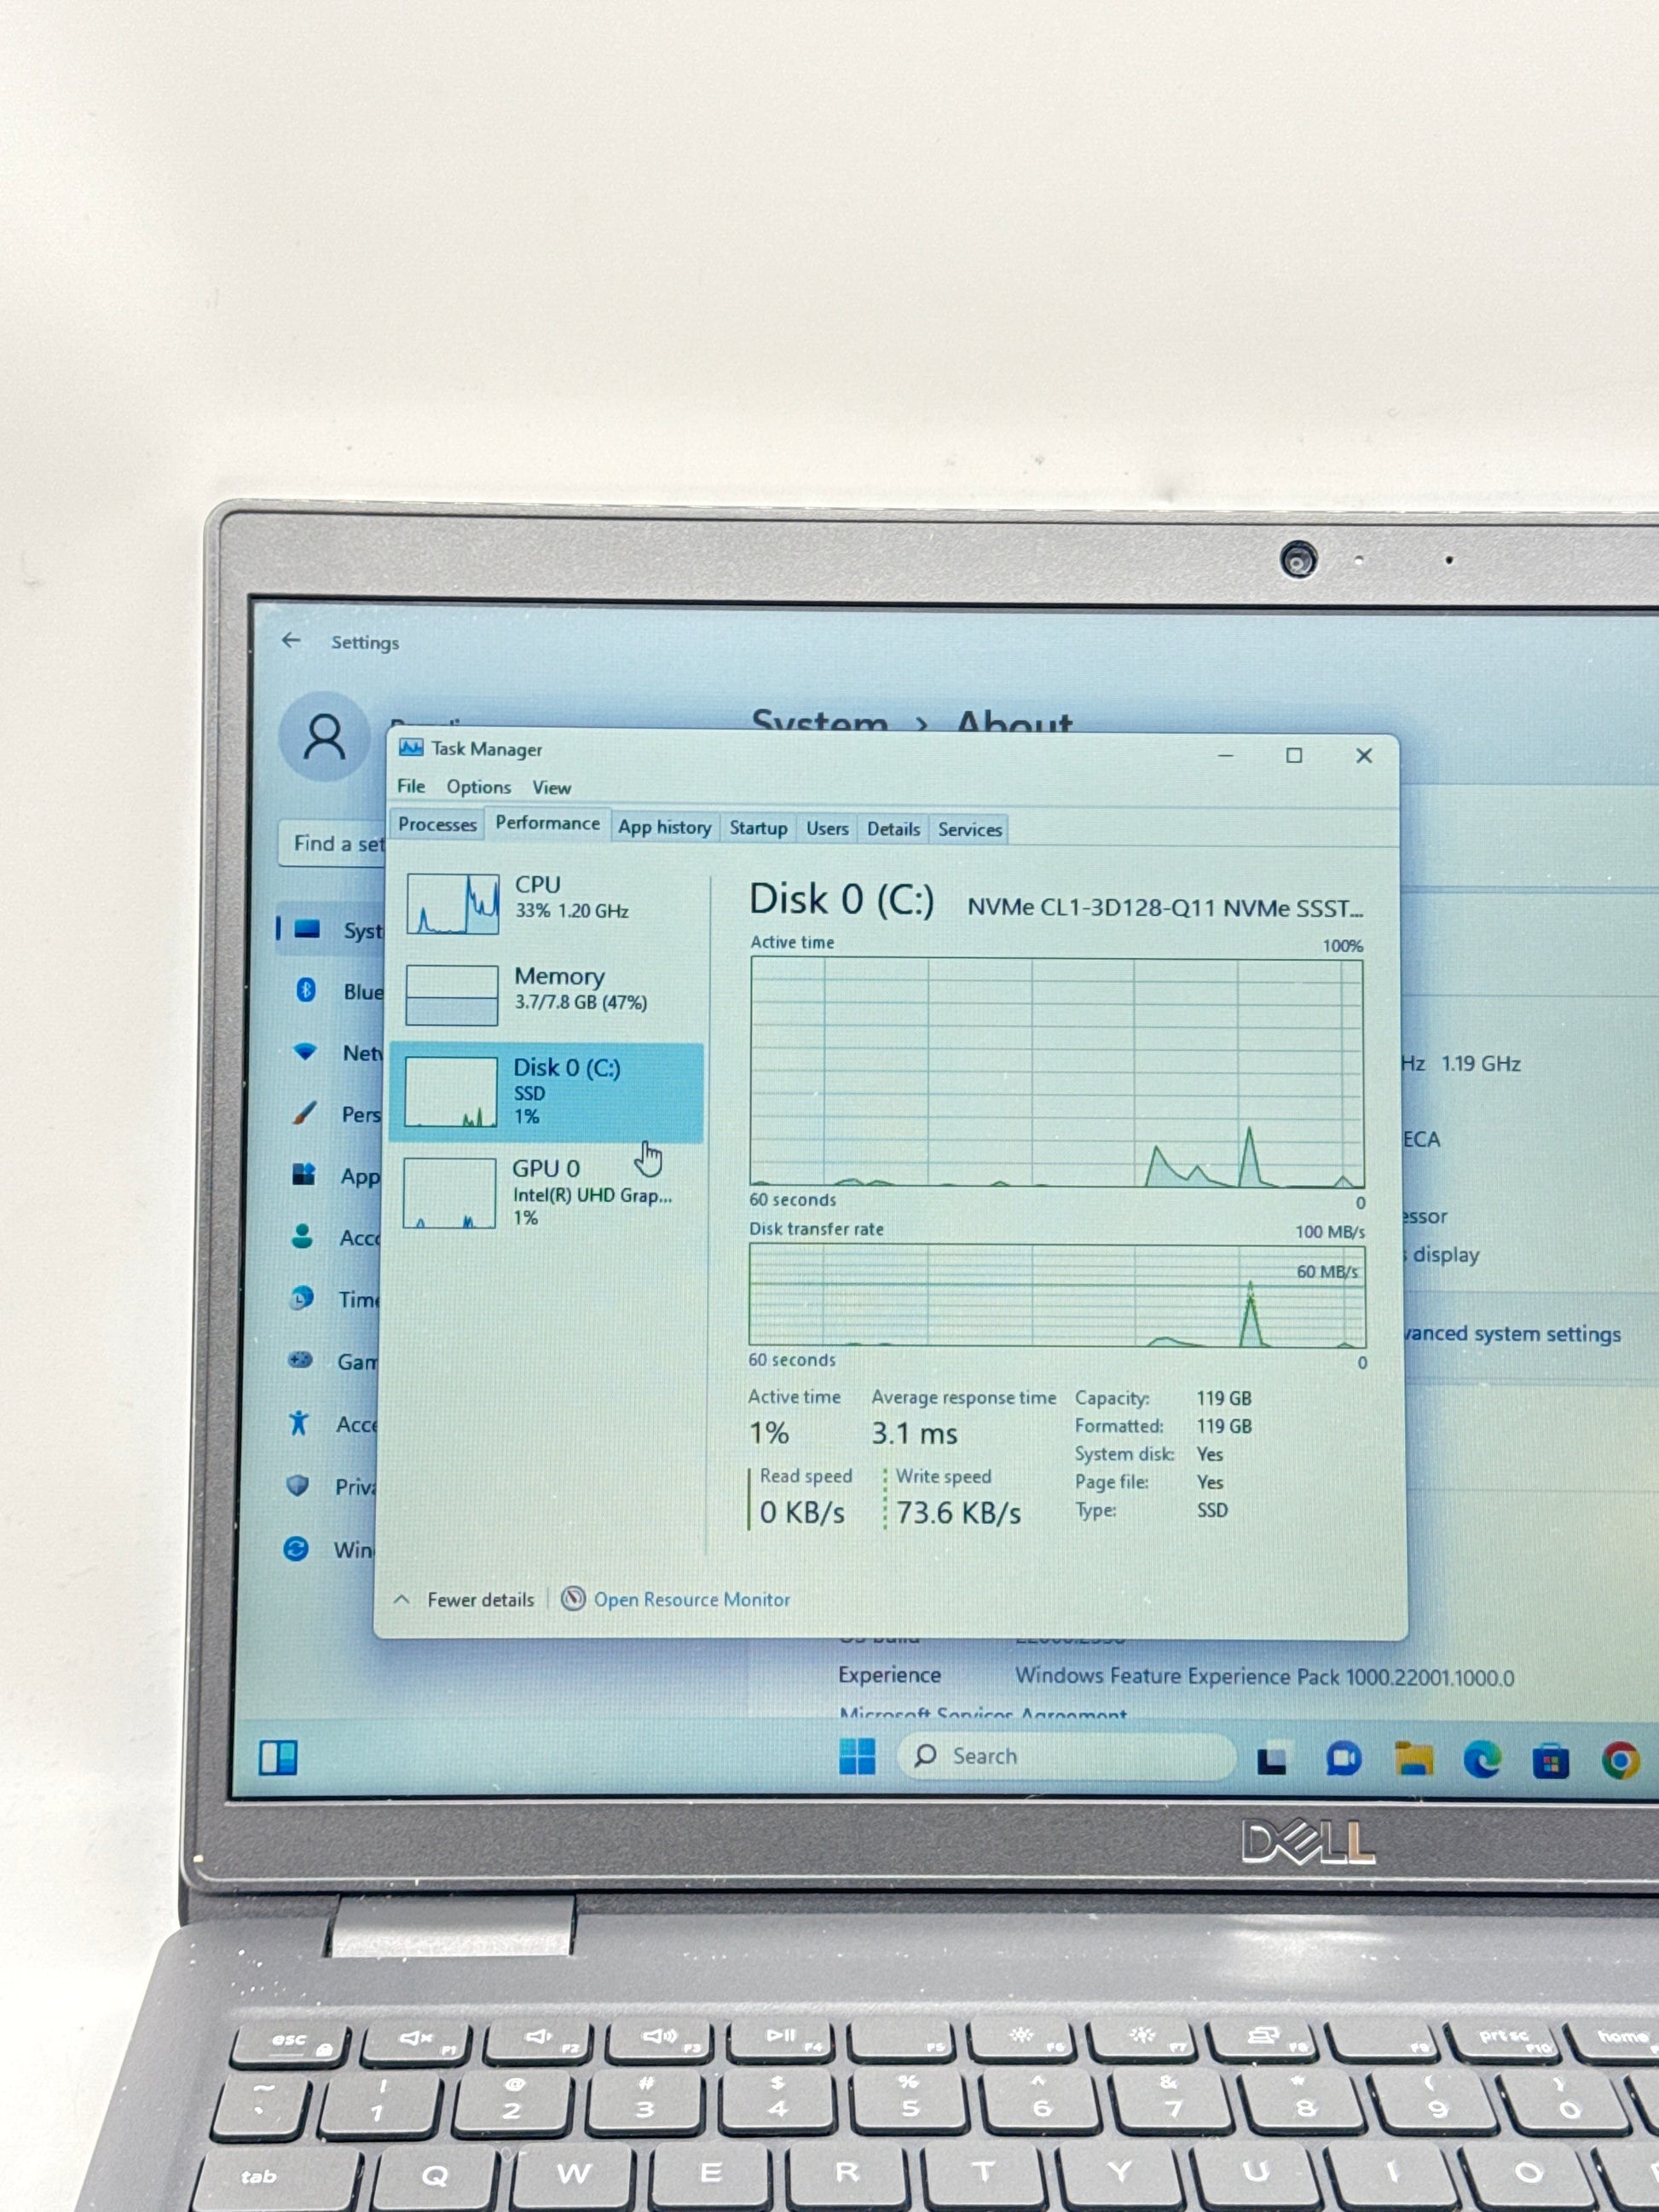
Task: Go back with Settings arrow
Action: 291,640
